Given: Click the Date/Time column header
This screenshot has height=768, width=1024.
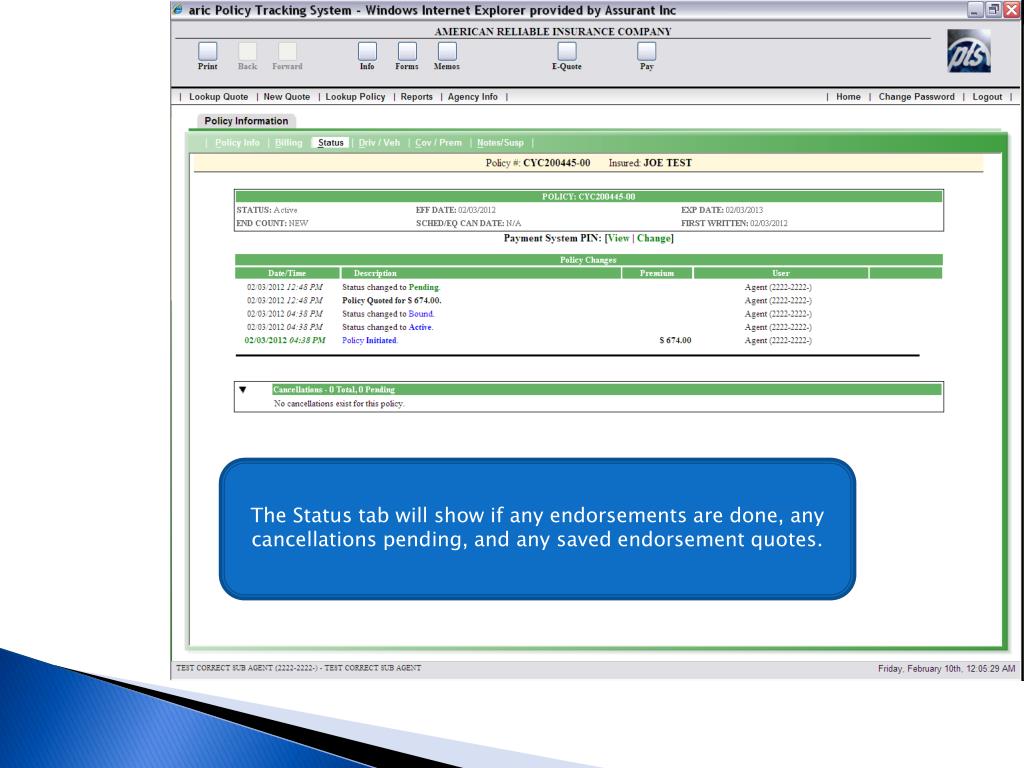Looking at the screenshot, I should pyautogui.click(x=287, y=273).
